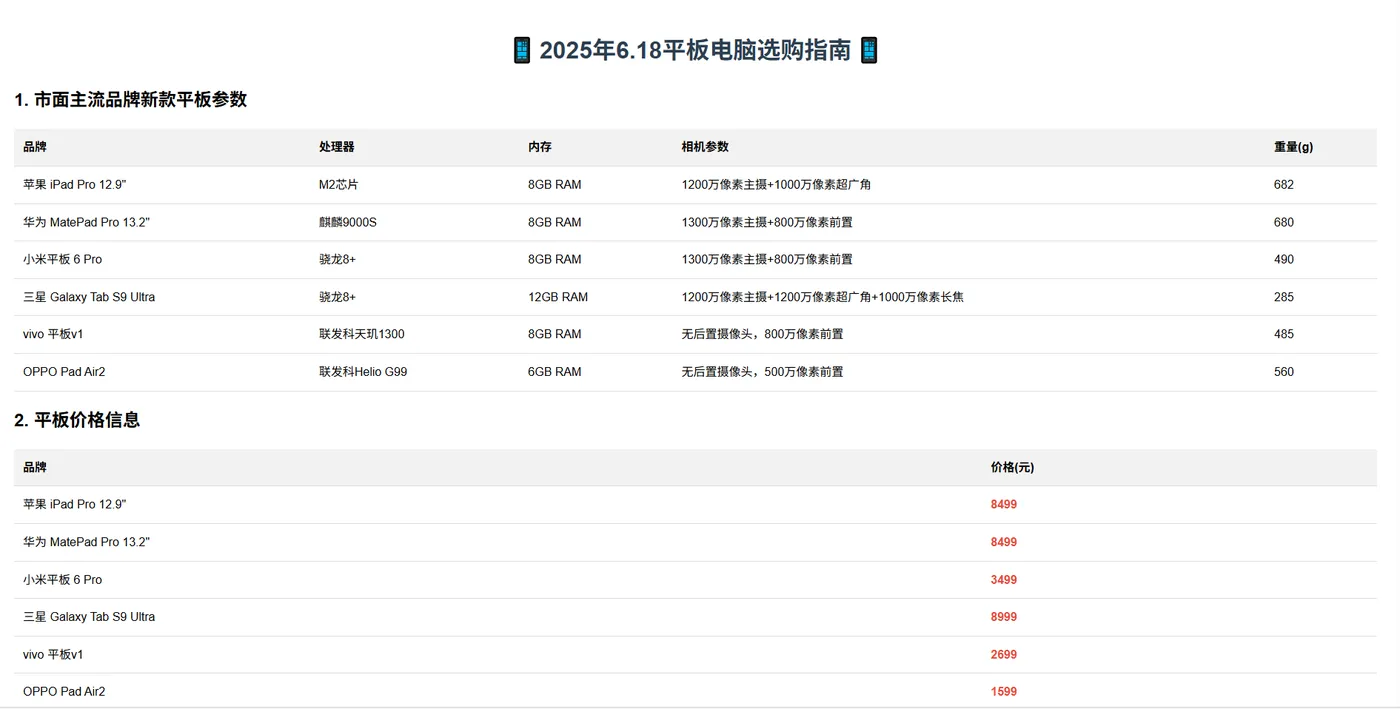Click the phone emoji before the page title
The image size is (1400, 709).
click(522, 50)
